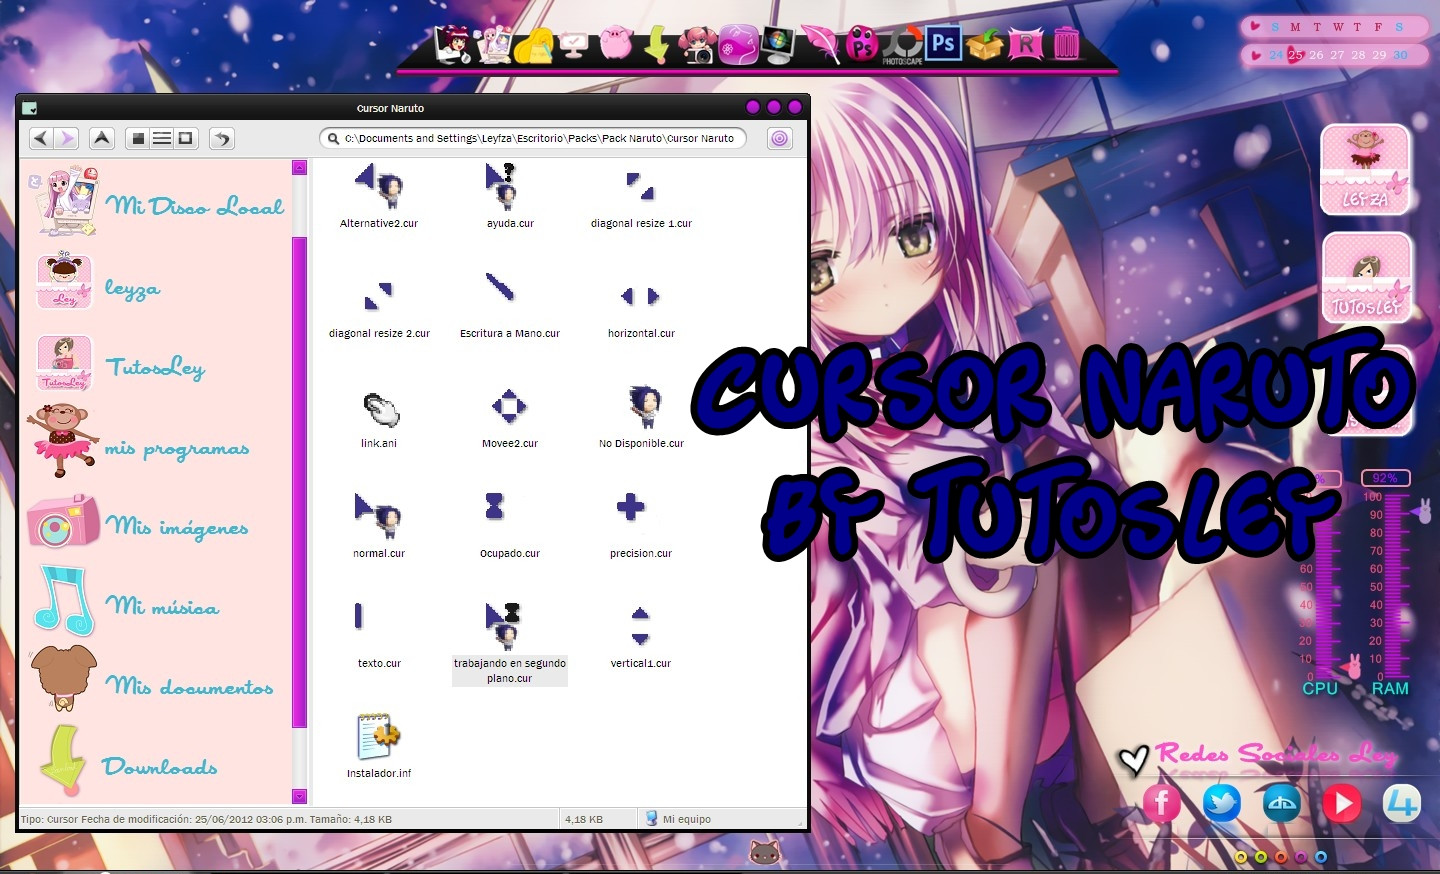Open DeviantArt social icon
1440x874 pixels.
1281,802
